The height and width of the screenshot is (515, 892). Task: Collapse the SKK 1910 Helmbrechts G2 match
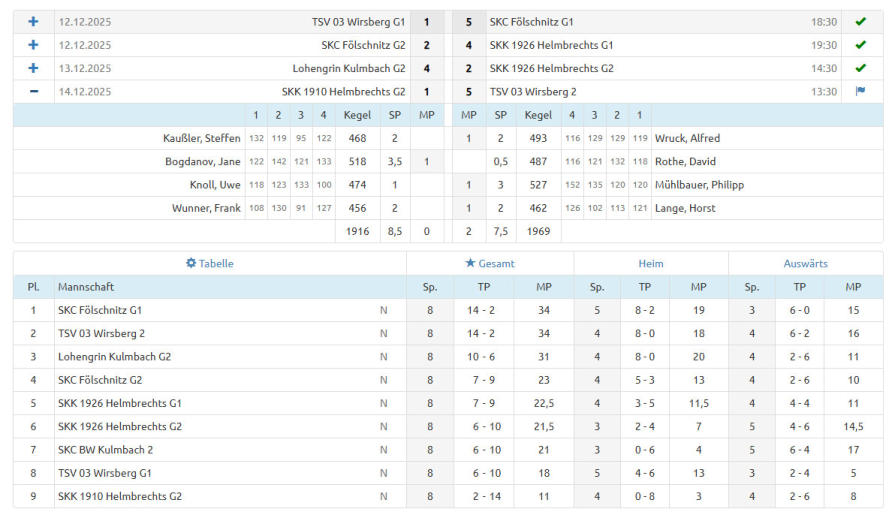(x=33, y=91)
